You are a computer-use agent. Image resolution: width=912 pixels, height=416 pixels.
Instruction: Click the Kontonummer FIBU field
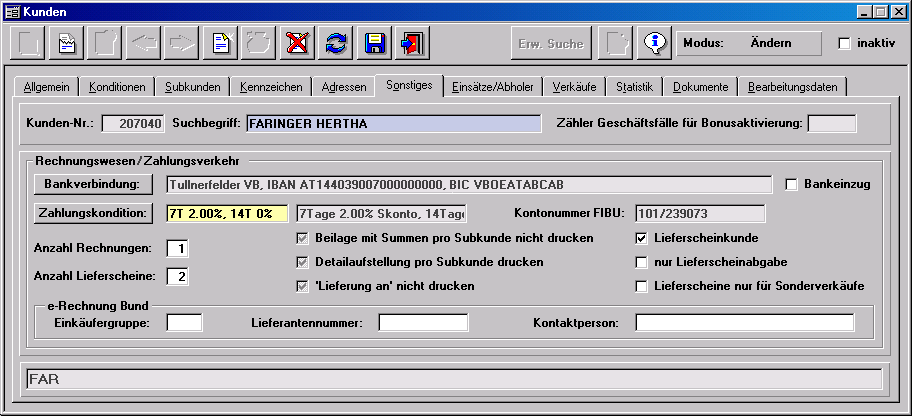point(700,213)
